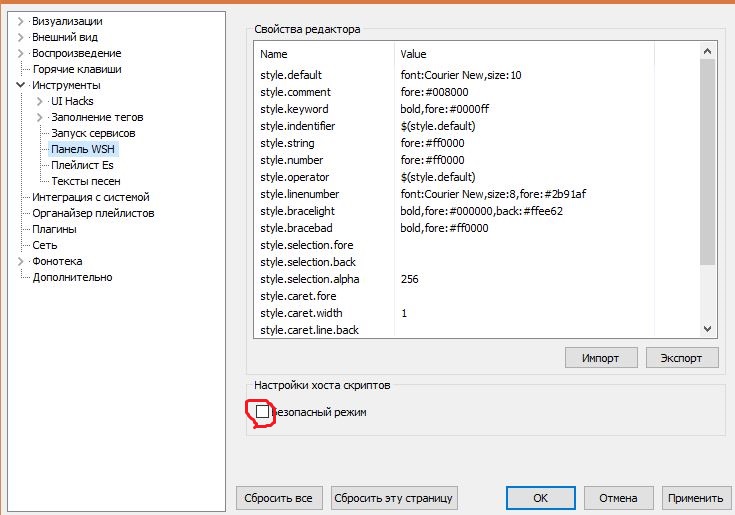Click the style.selection.fore value cell
Screen dimensions: 735x515
click(x=545, y=245)
